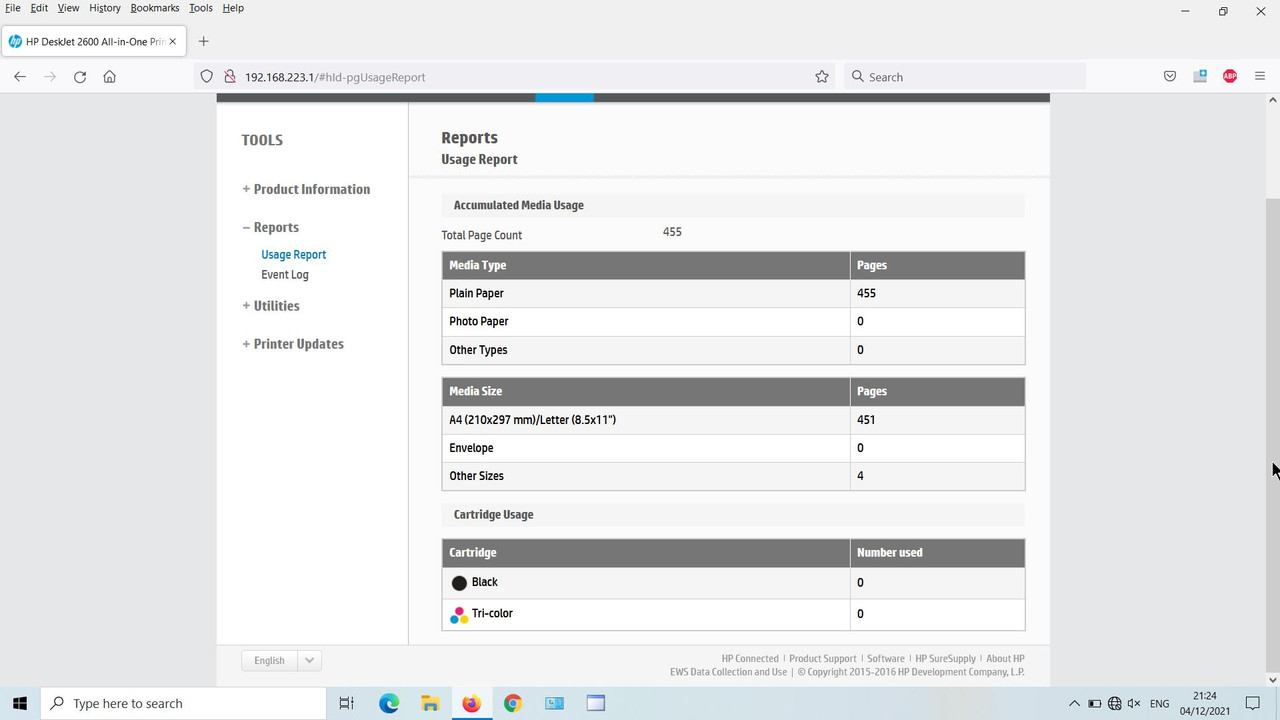The image size is (1280, 720).
Task: Go back to the previous page
Action: point(20,77)
